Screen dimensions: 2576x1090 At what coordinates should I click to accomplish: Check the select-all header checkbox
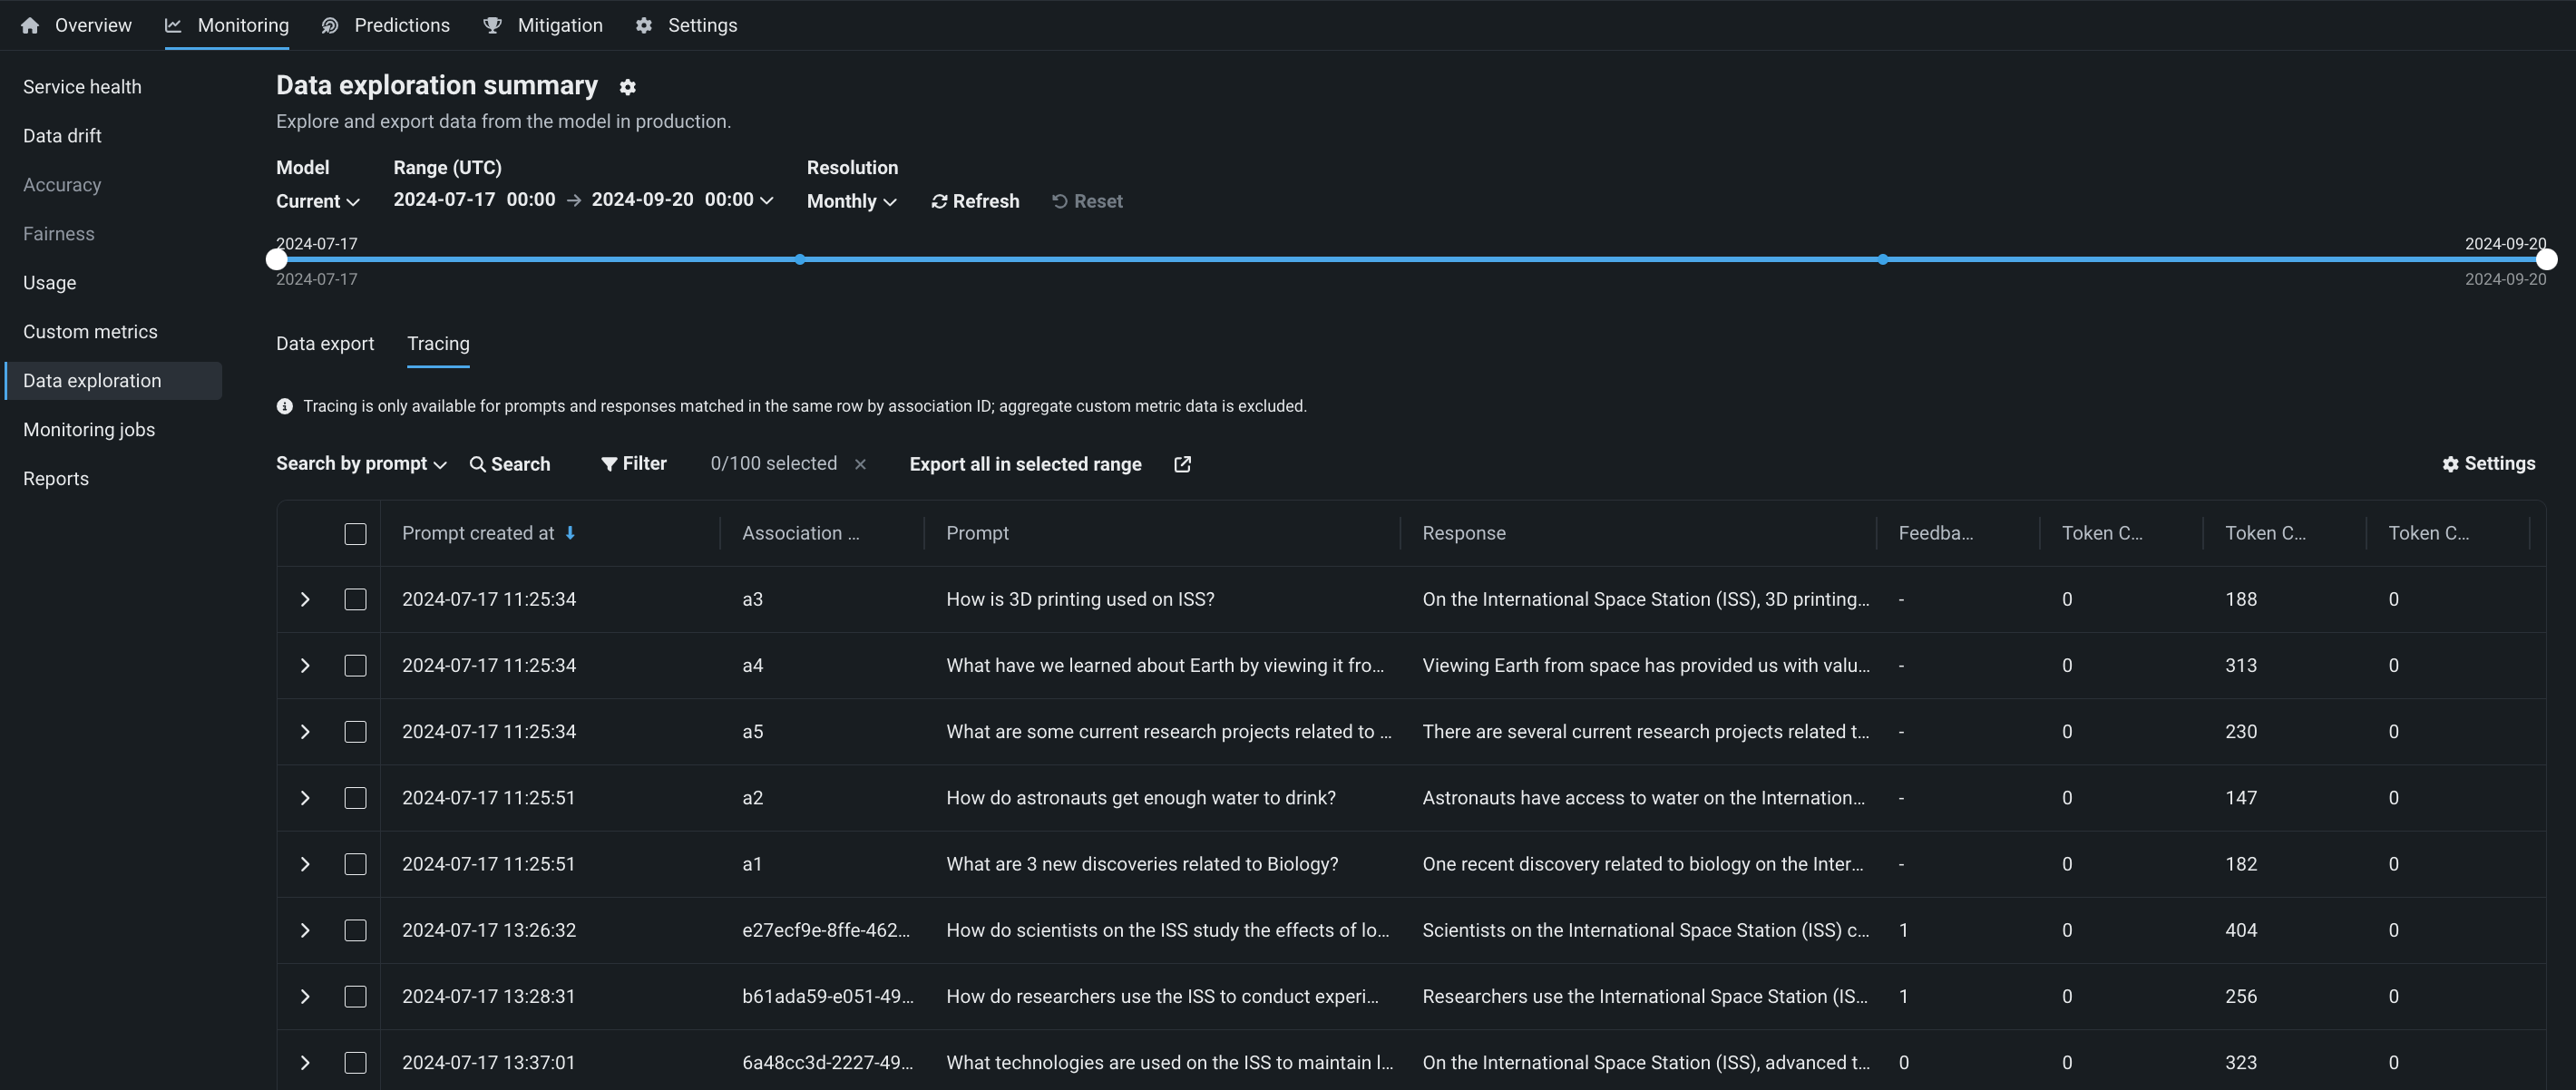coord(355,534)
